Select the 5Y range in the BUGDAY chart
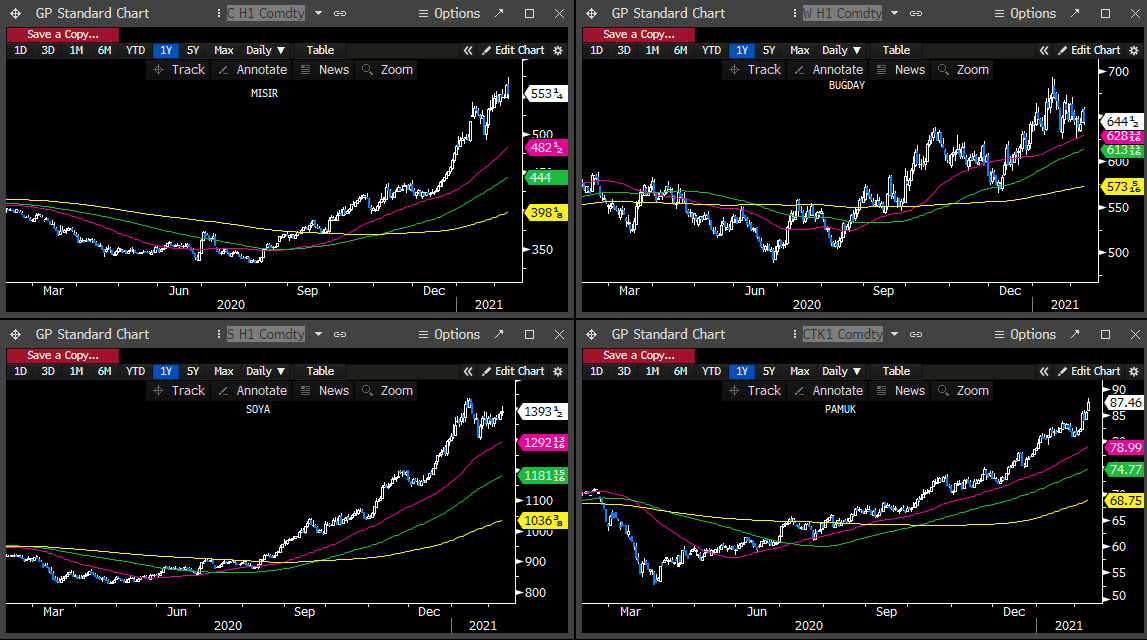Viewport: 1147px width, 640px height. [769, 50]
